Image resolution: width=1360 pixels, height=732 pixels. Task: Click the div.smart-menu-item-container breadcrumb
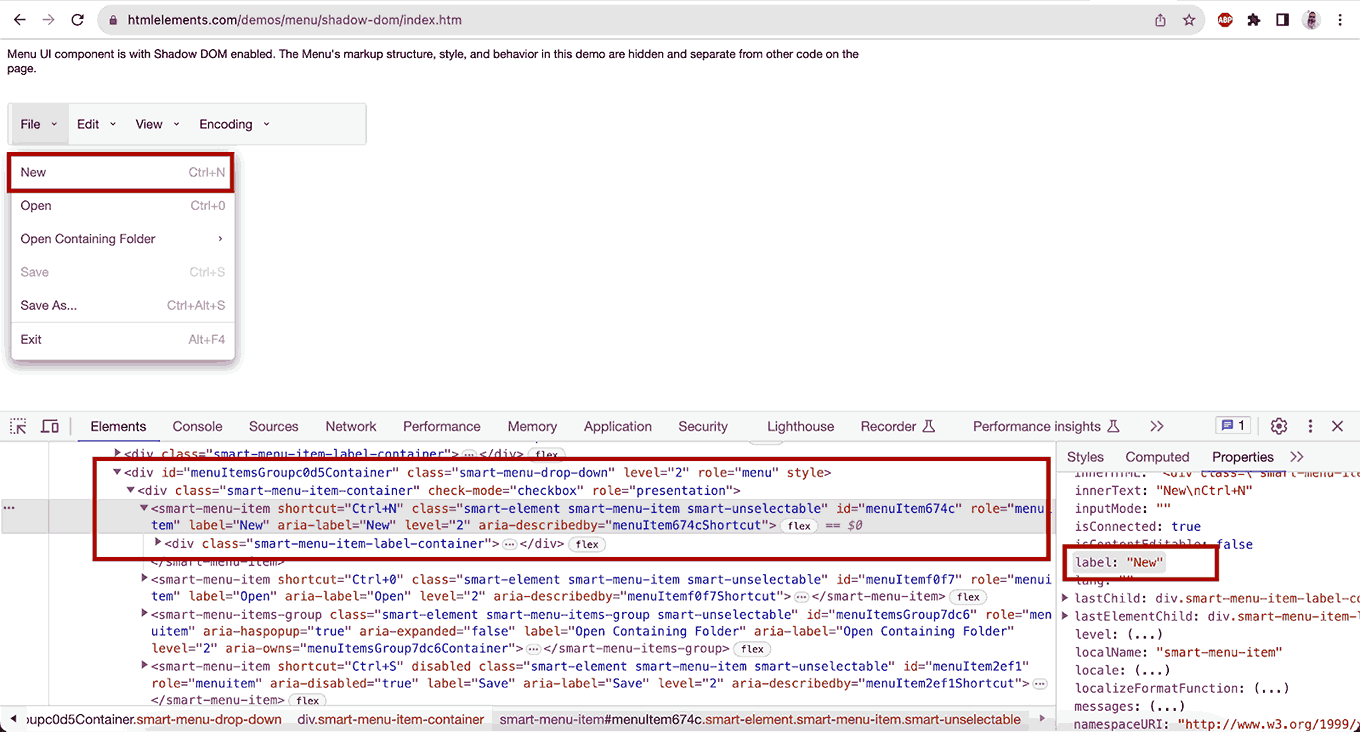point(391,720)
